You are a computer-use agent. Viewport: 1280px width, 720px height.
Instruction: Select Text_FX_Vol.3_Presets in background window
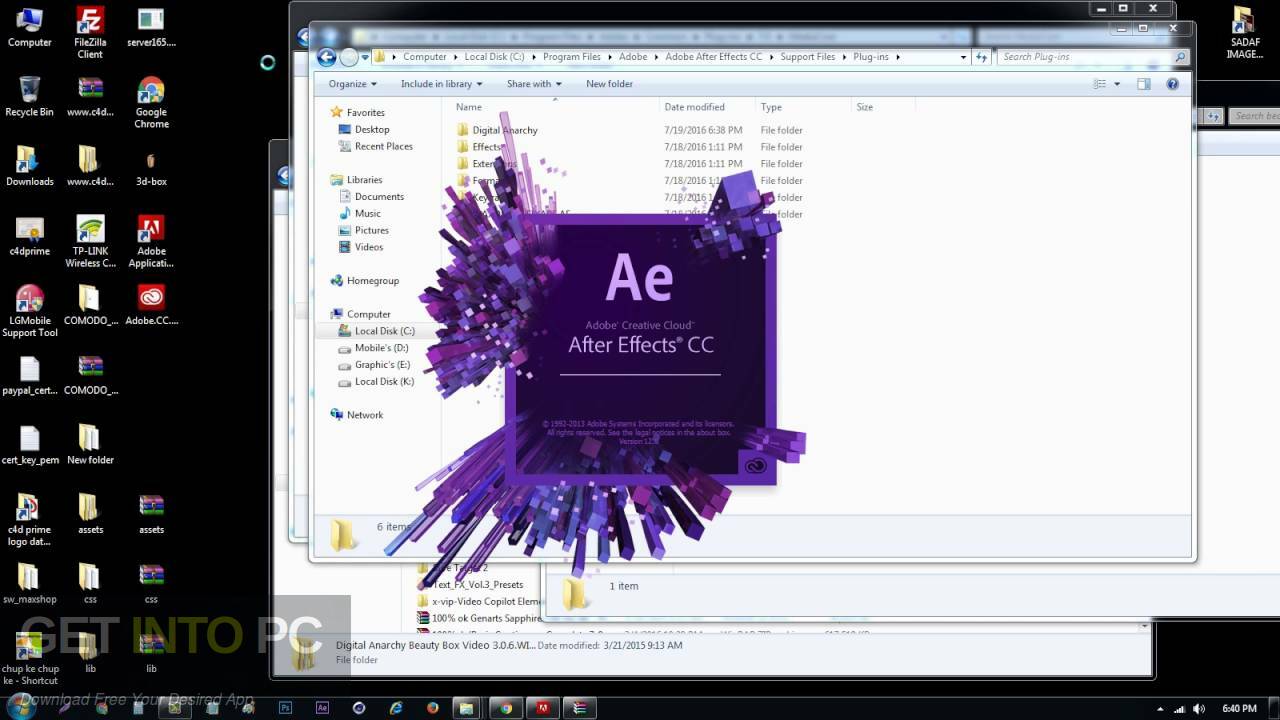pyautogui.click(x=477, y=585)
